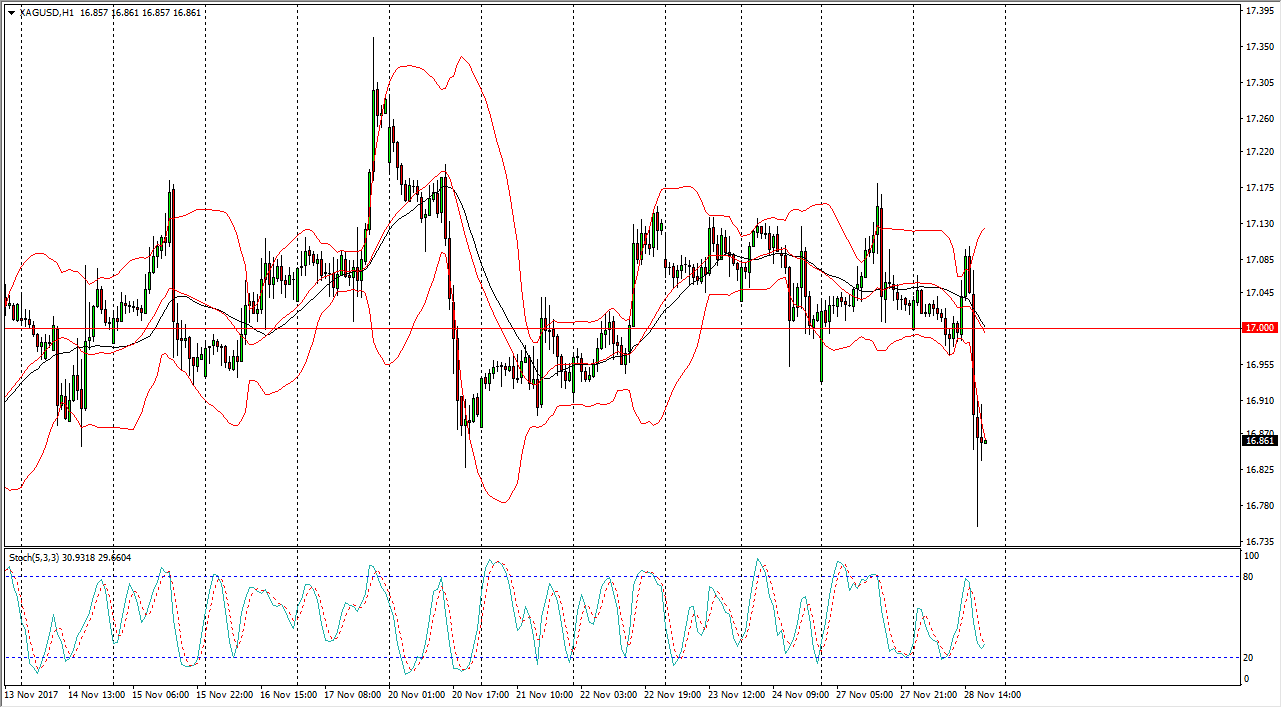
Task: Click the 16.910 price scale value
Action: 1259,401
